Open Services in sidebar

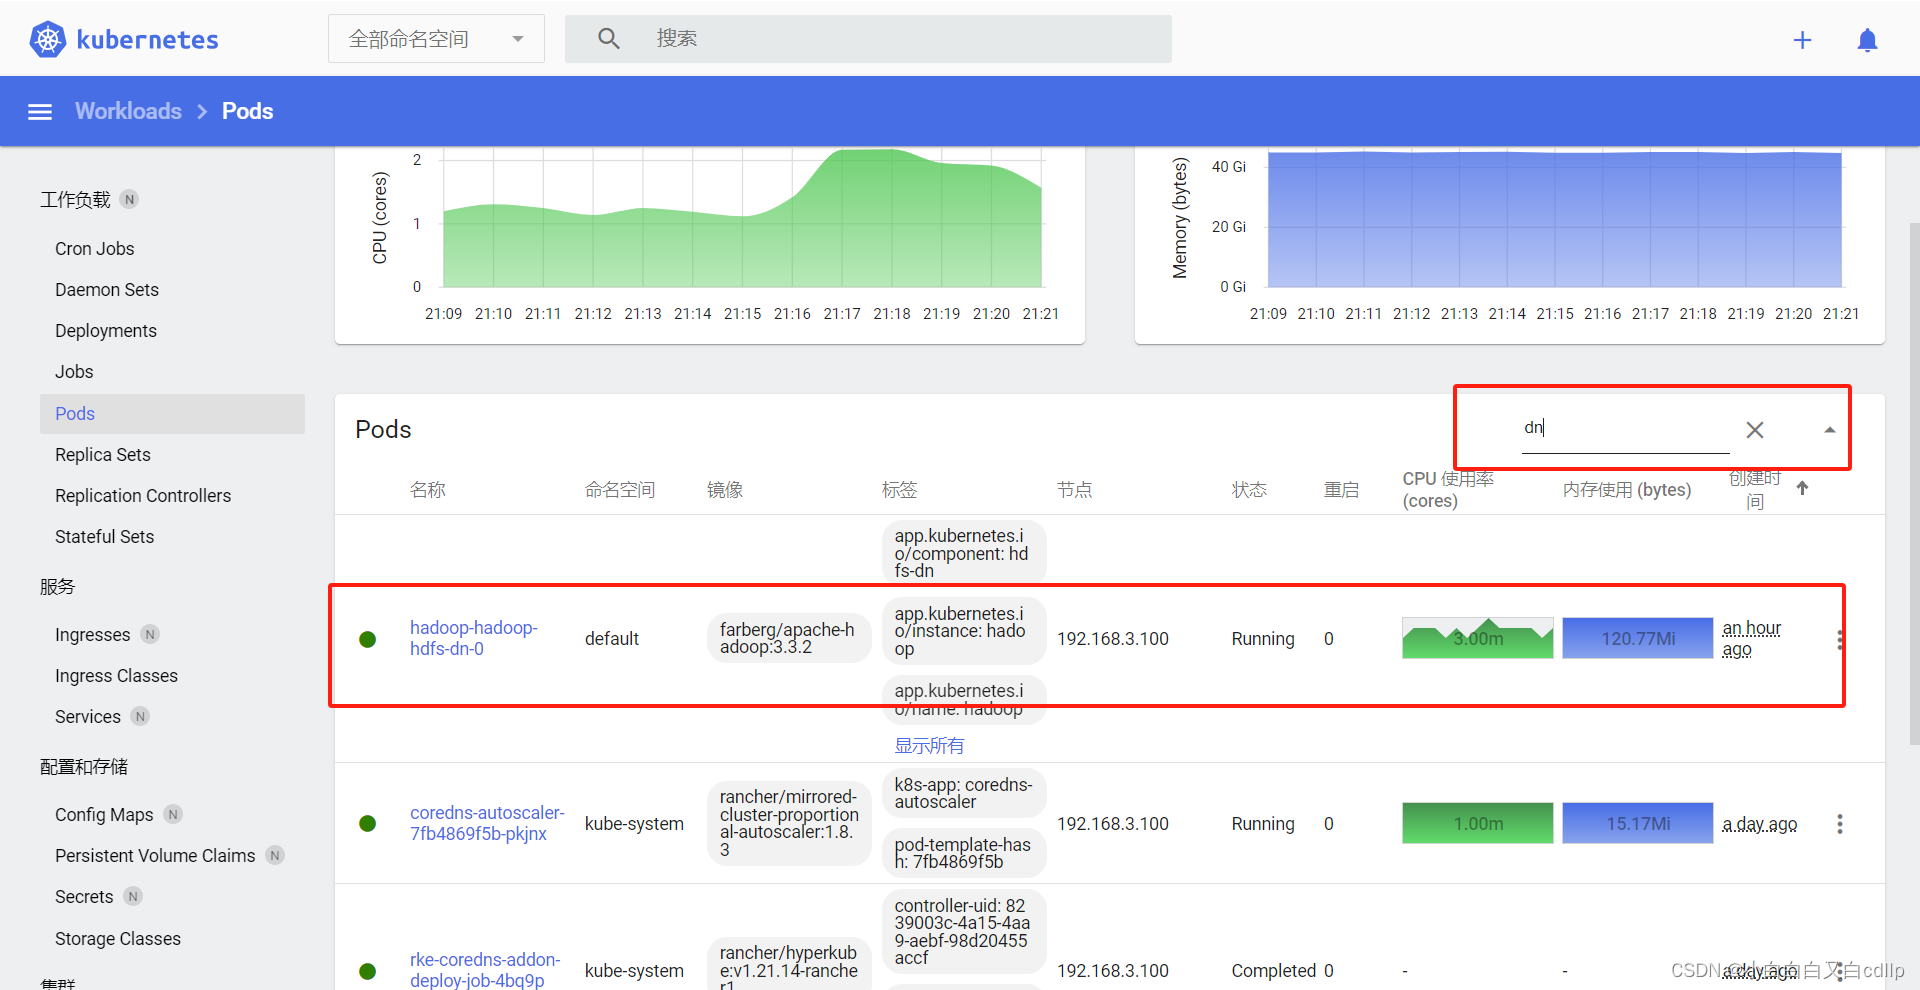click(88, 717)
